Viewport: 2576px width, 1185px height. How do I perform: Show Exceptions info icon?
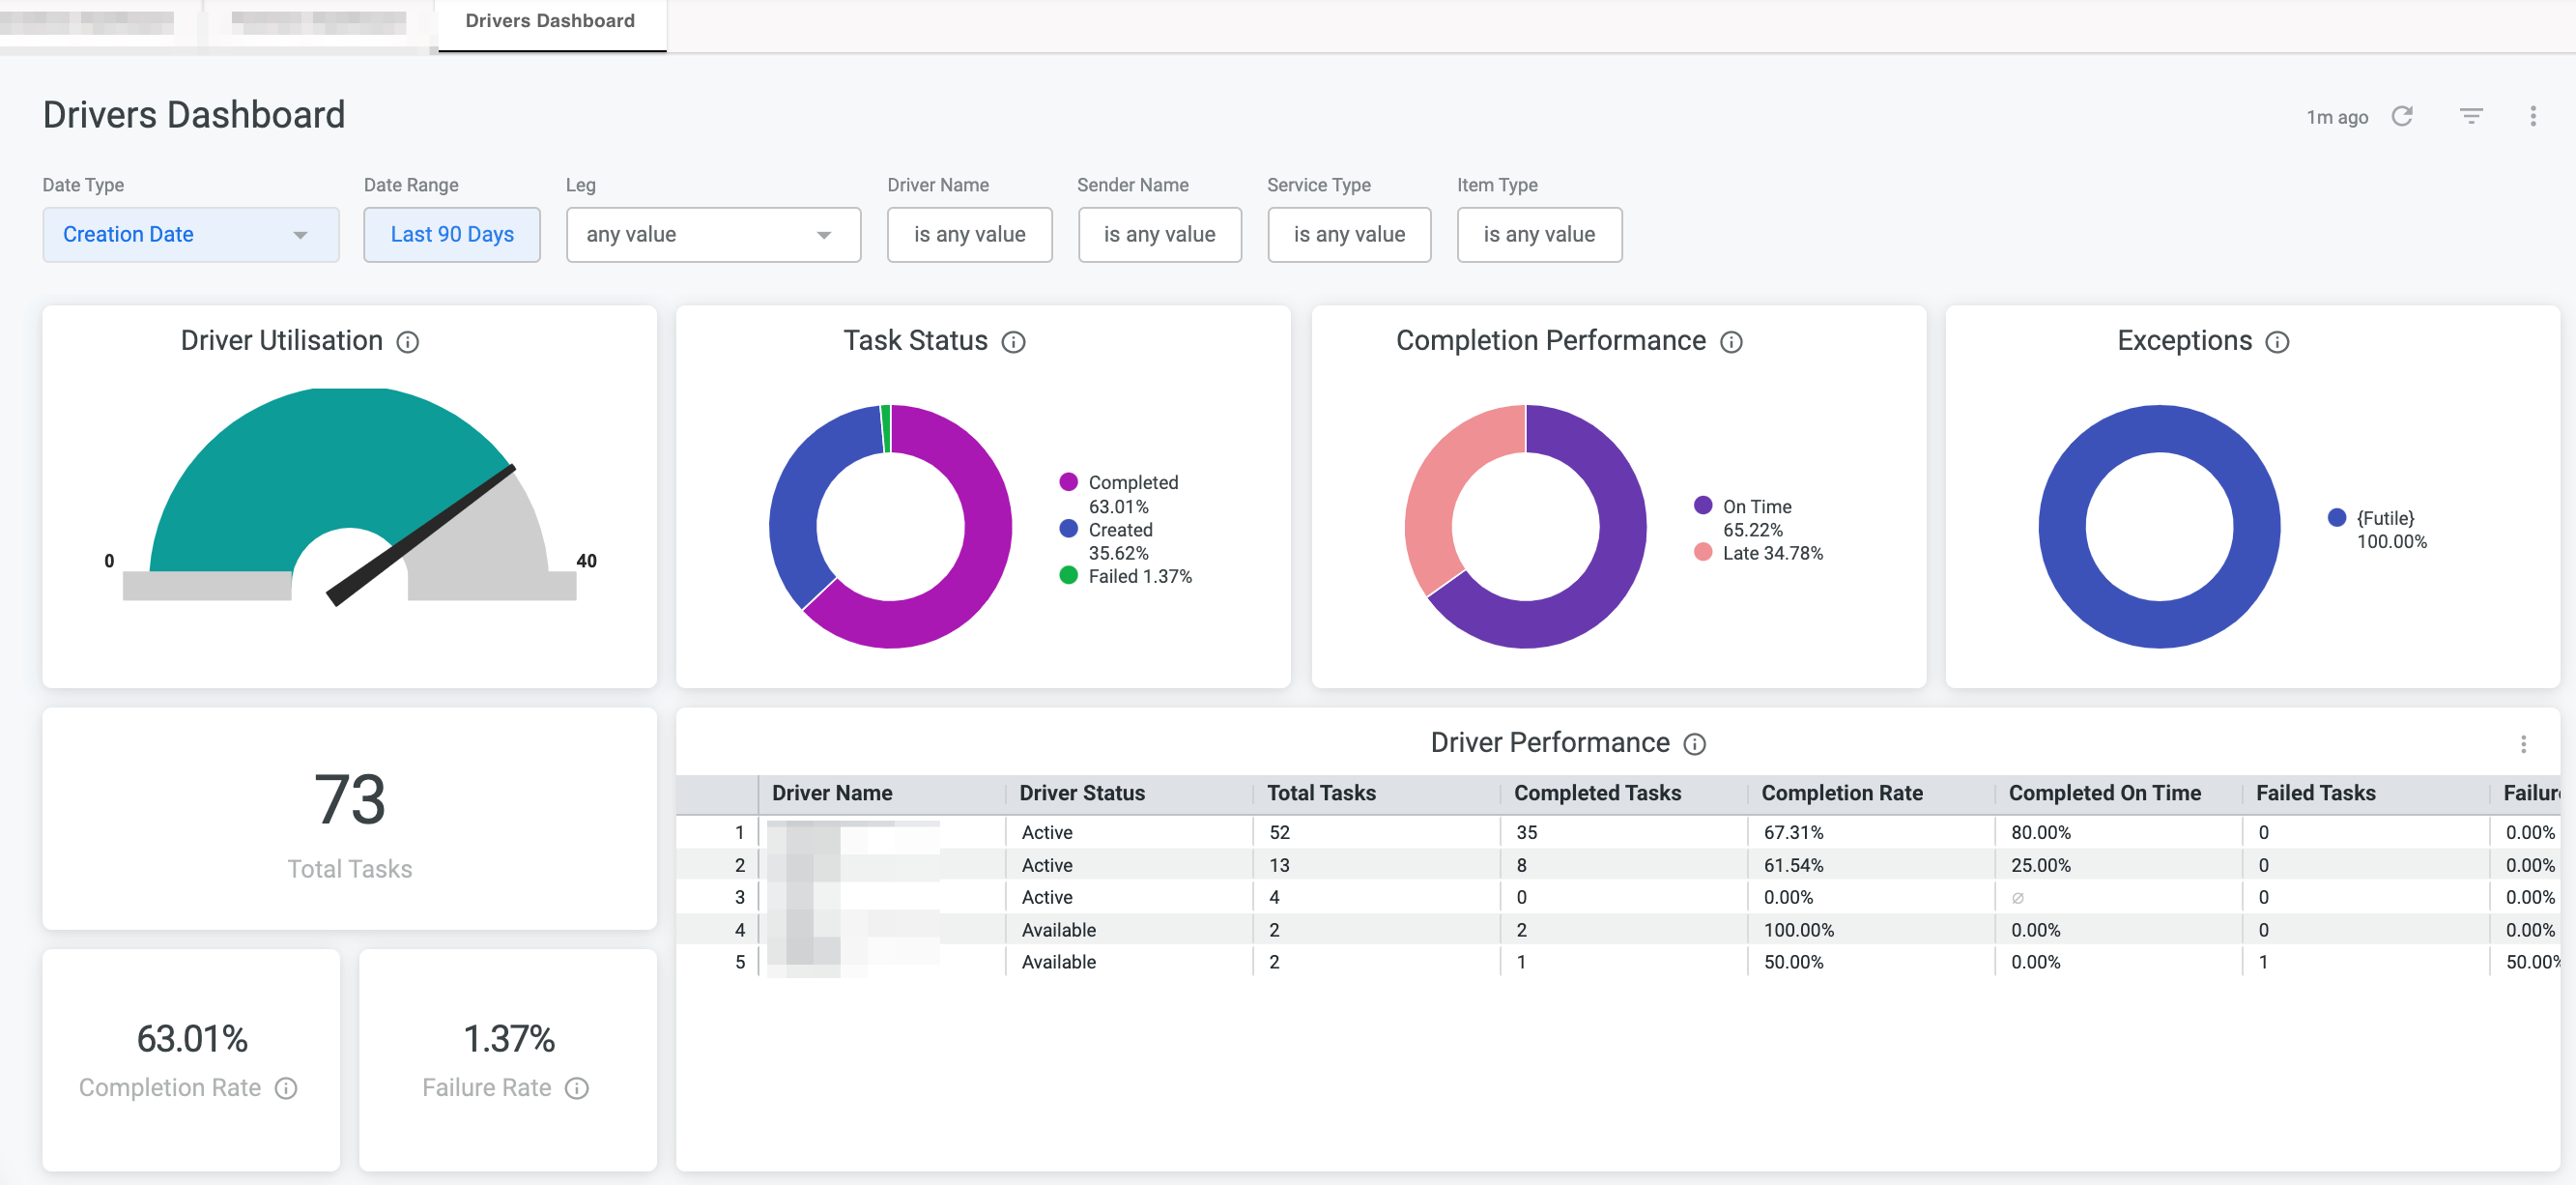click(x=2277, y=342)
